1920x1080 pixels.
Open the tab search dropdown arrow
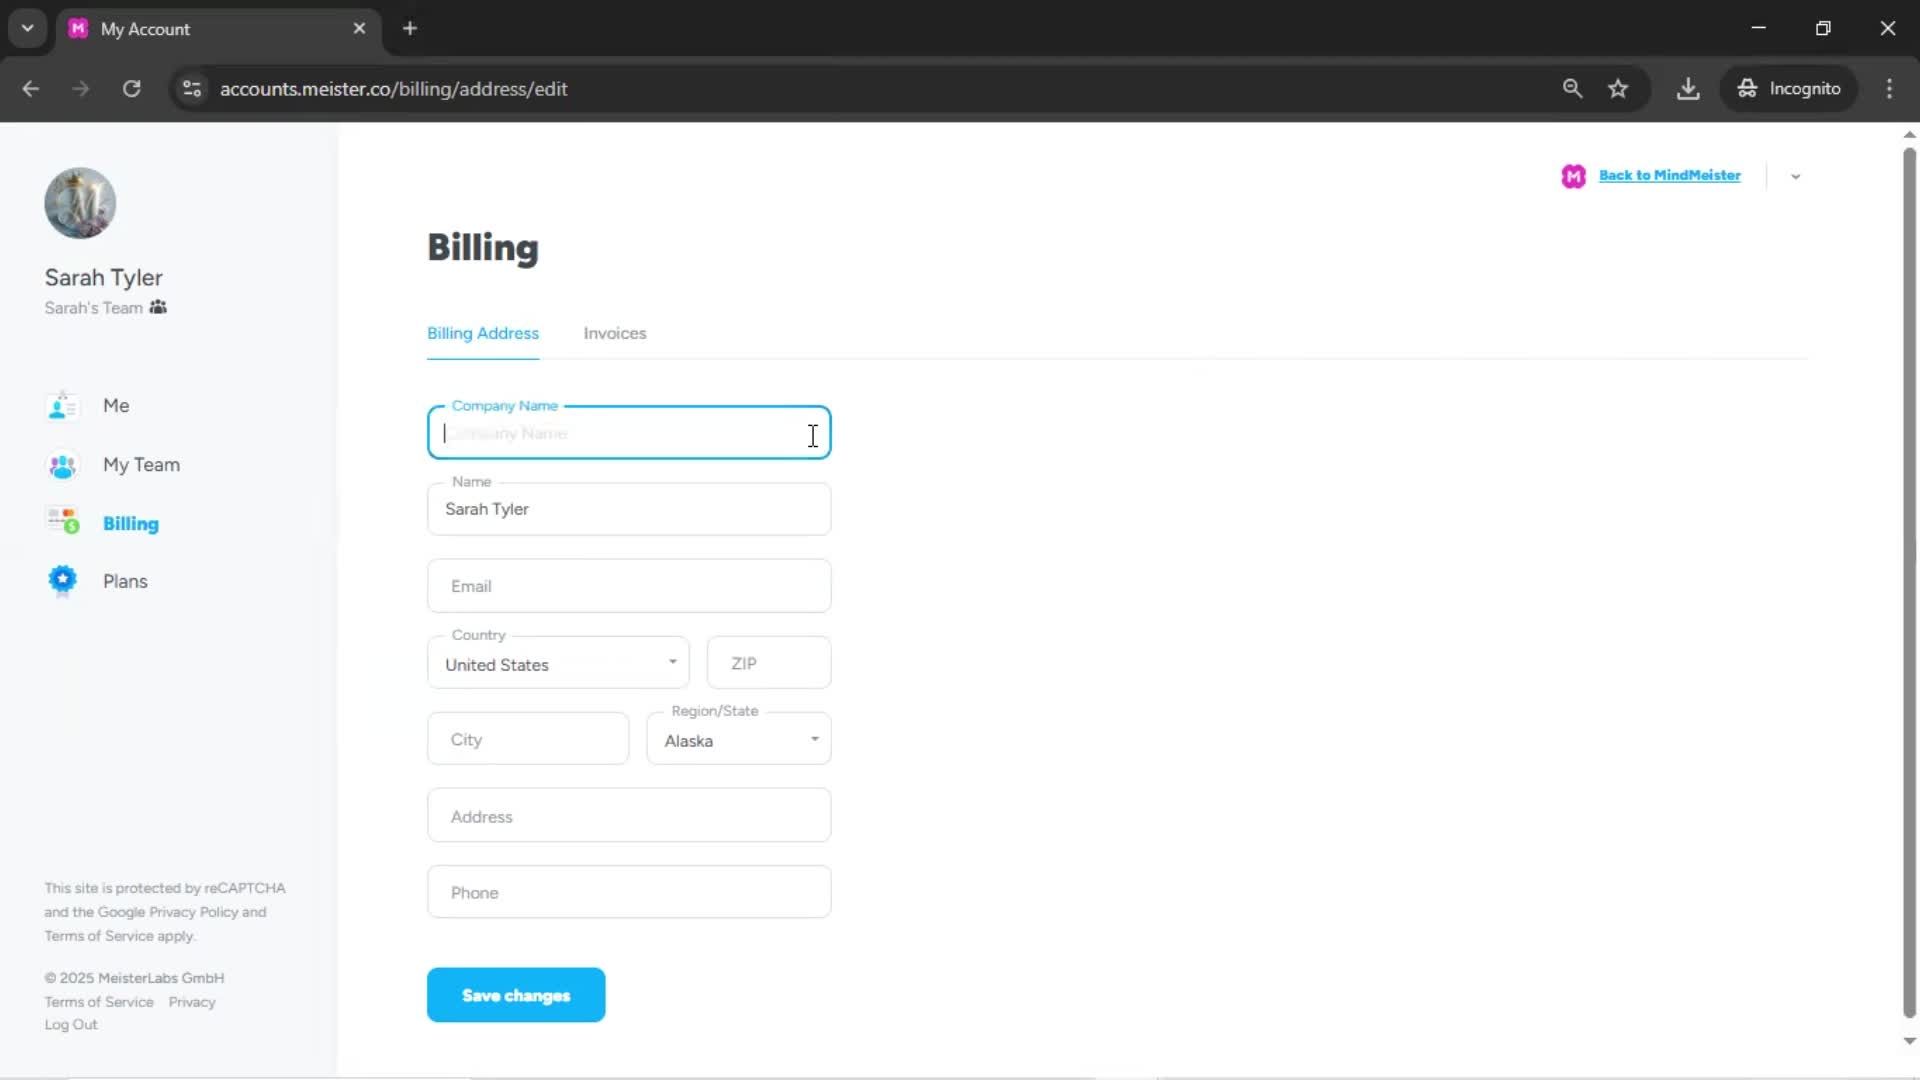coord(28,28)
